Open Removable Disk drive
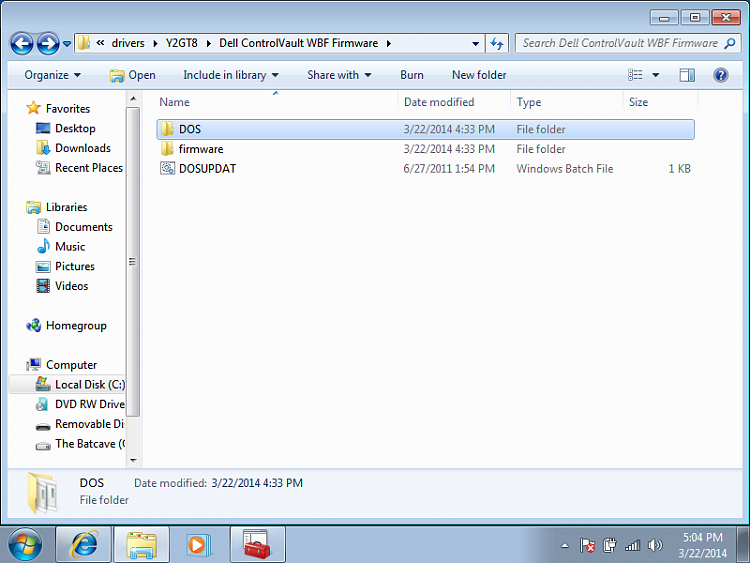The image size is (750, 563). pyautogui.click(x=89, y=424)
